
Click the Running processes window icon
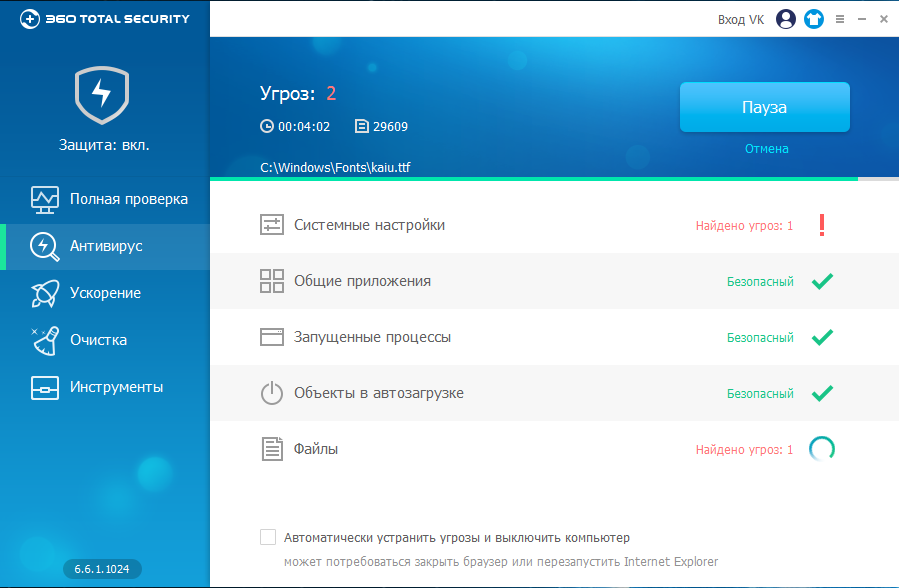pos(272,337)
